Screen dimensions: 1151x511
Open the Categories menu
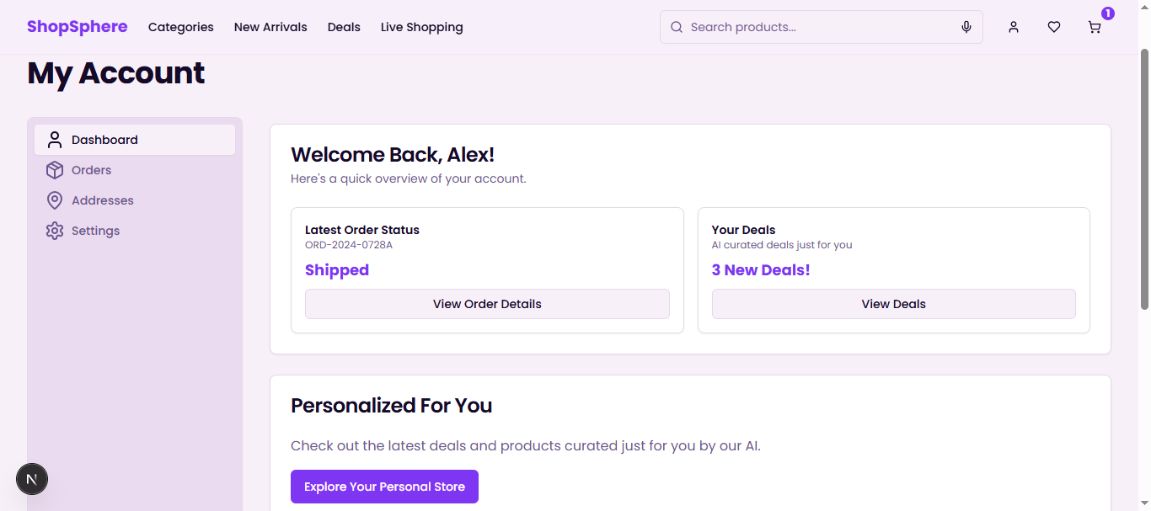[181, 27]
